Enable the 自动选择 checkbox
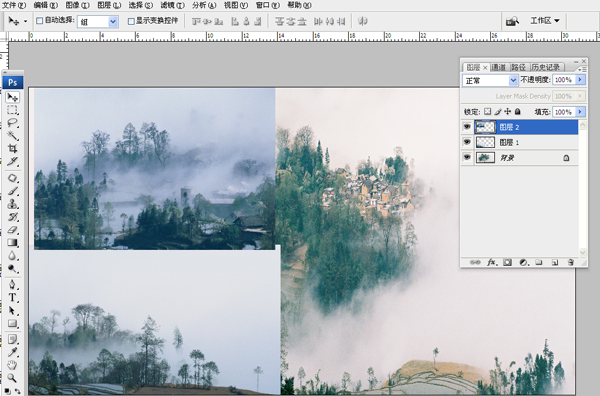The image size is (600, 396). click(x=39, y=21)
